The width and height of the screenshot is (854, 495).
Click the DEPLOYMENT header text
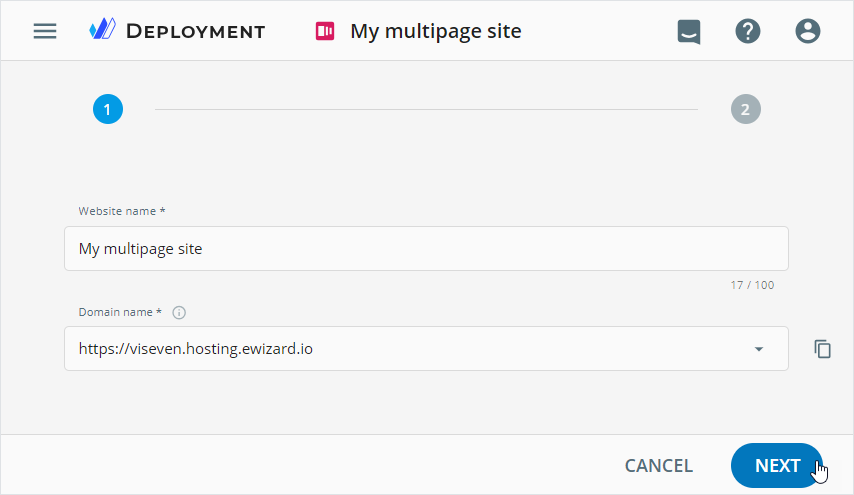coord(196,31)
